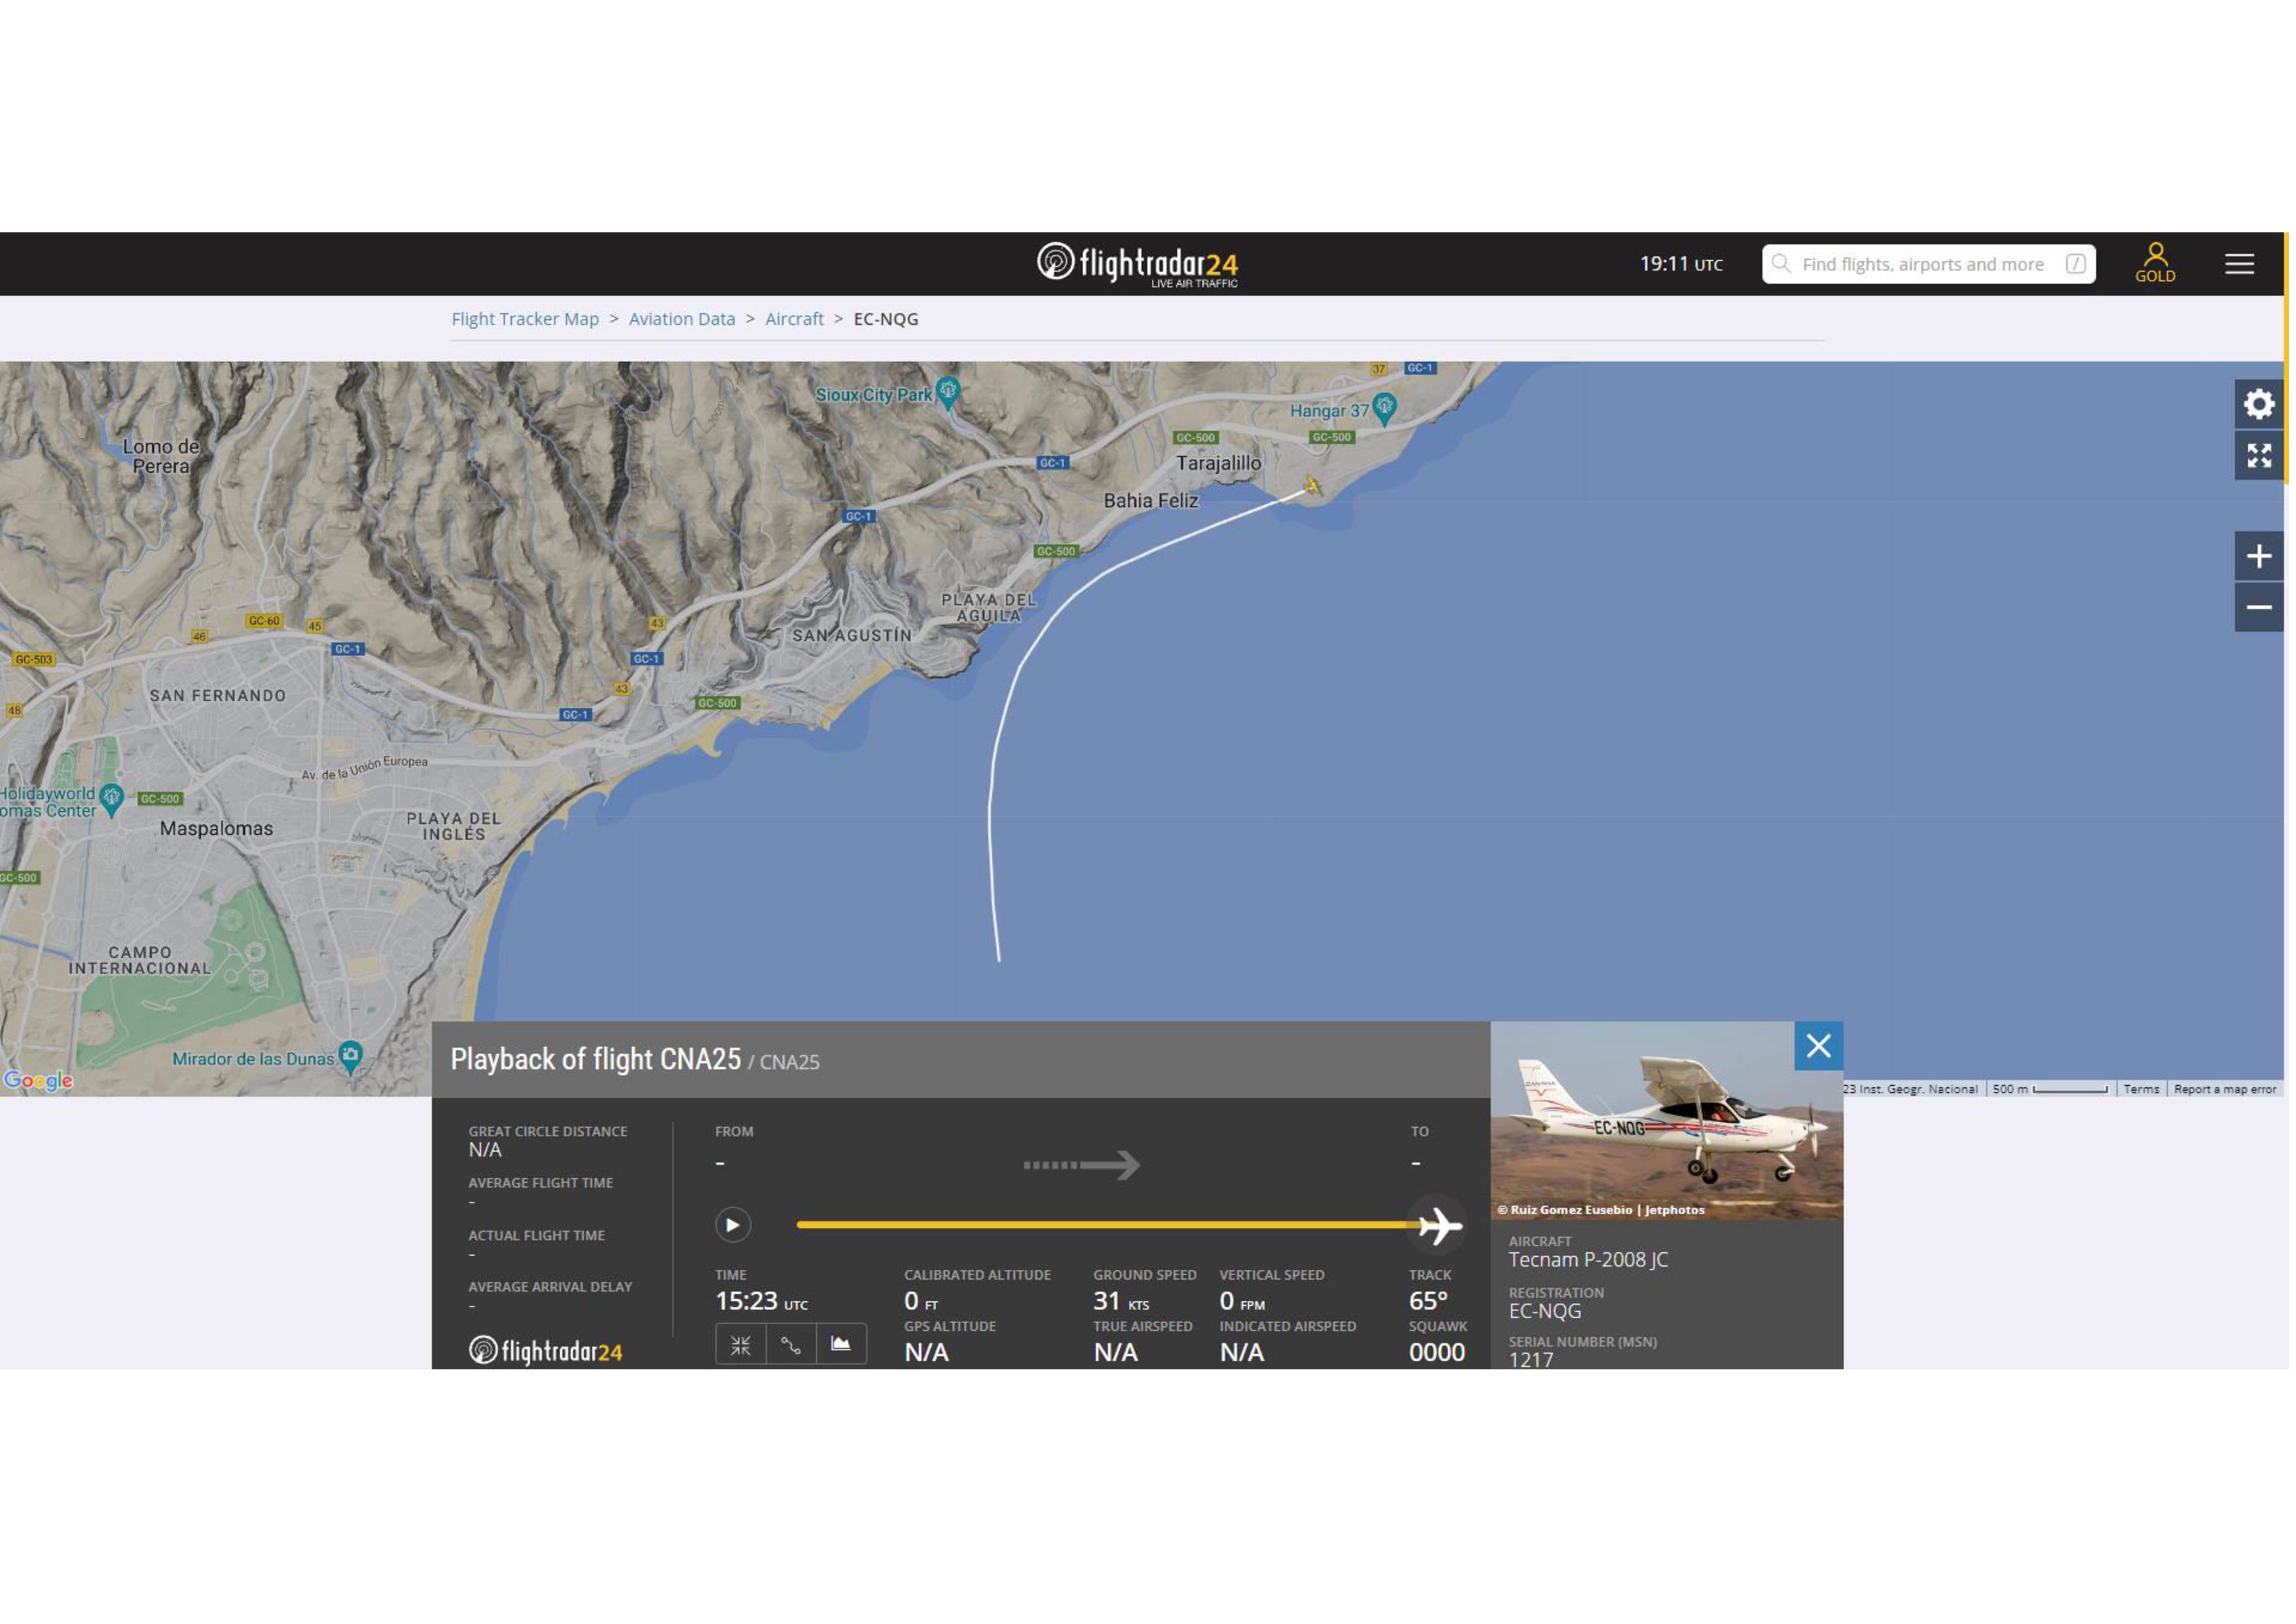Zoom out on the map
This screenshot has width=2296, height=1624.
pyautogui.click(x=2259, y=608)
